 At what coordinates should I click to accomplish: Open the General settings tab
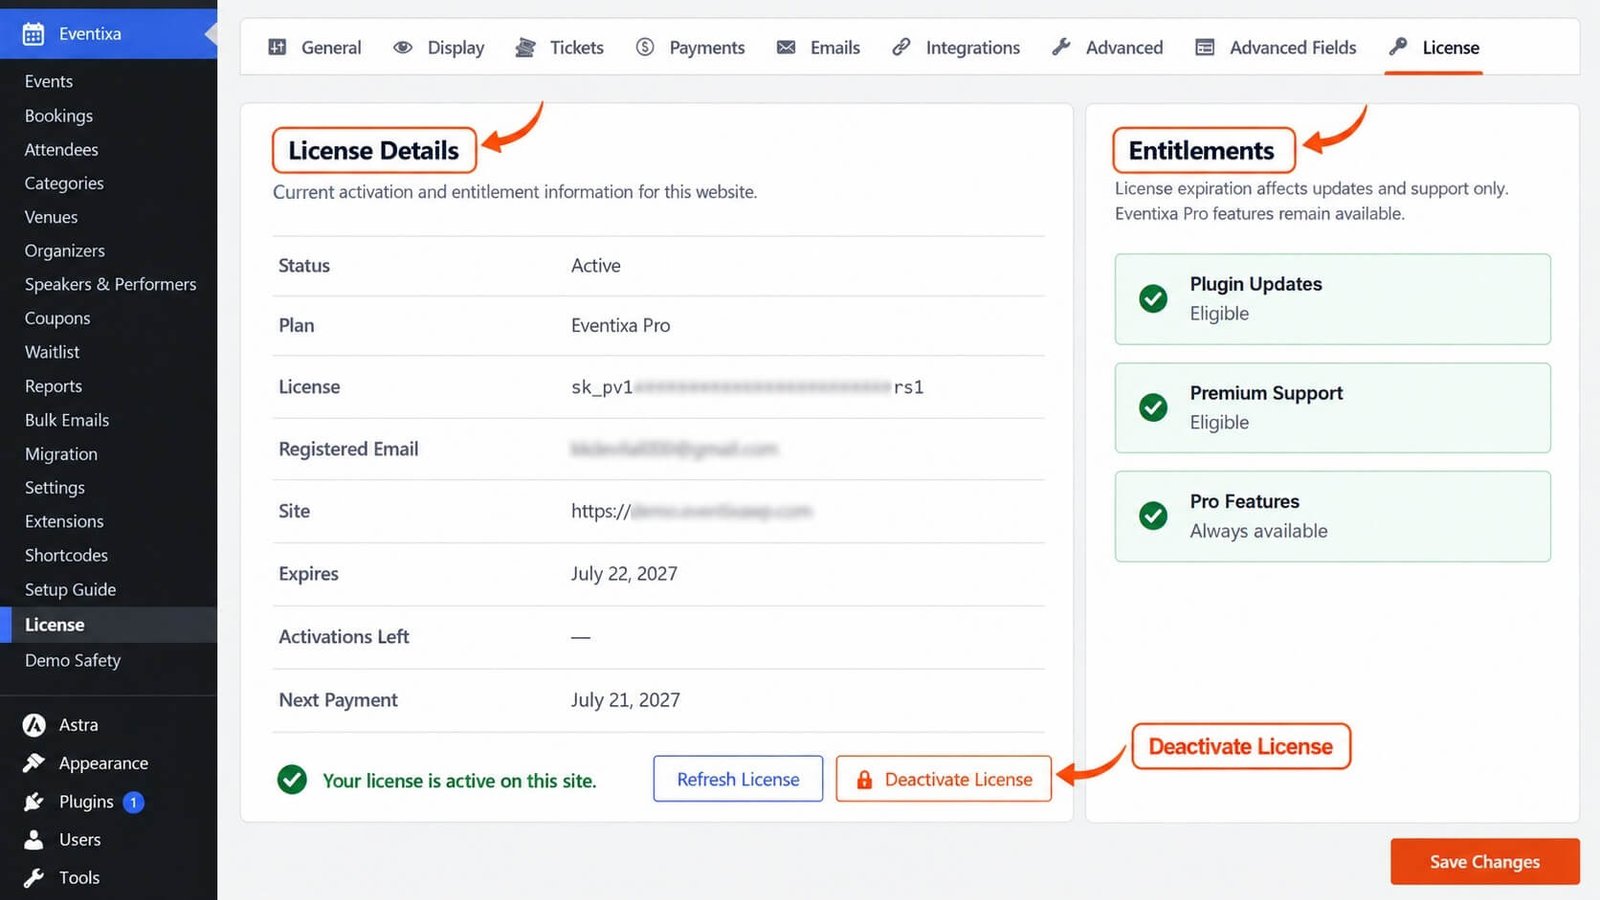click(315, 47)
